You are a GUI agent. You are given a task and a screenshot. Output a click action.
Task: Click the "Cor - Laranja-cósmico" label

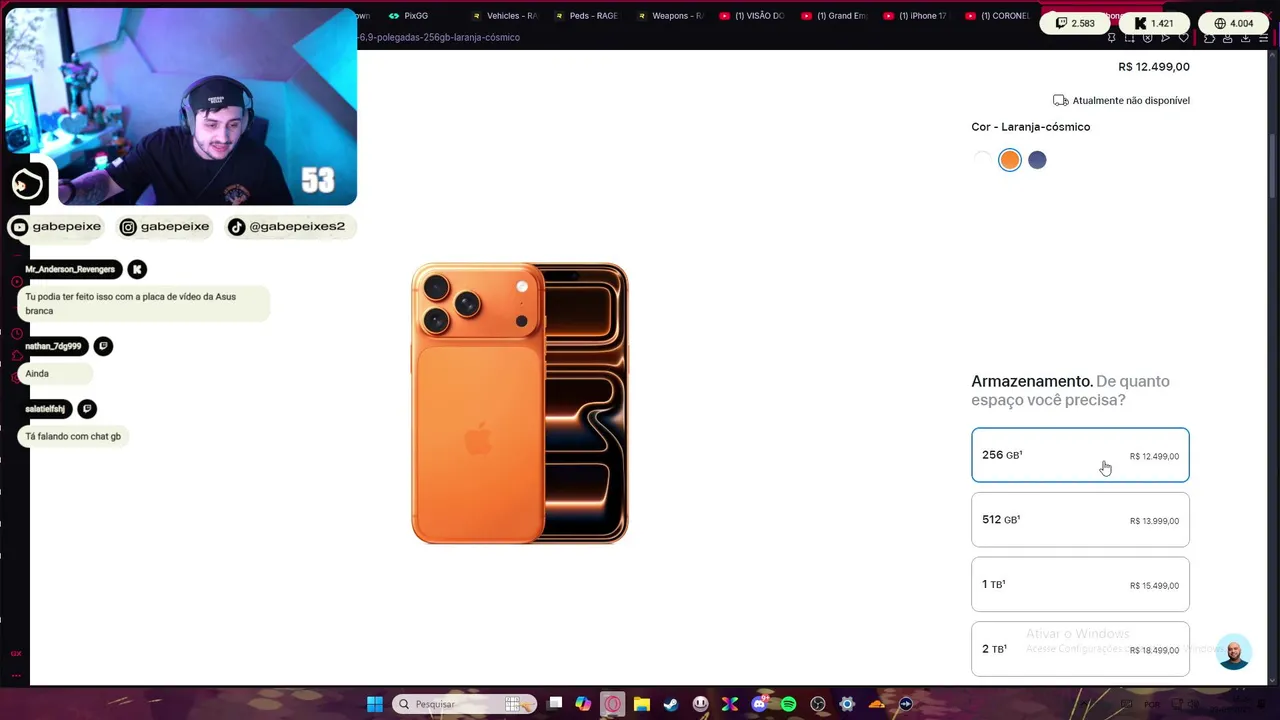coord(1031,127)
